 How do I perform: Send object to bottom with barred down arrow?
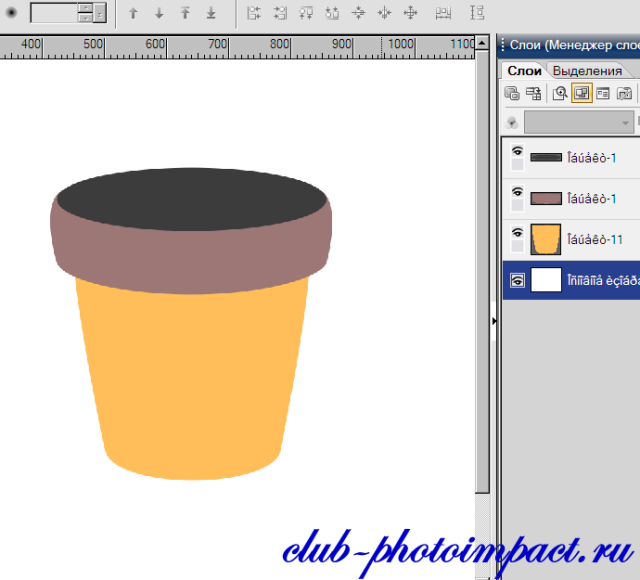click(211, 13)
